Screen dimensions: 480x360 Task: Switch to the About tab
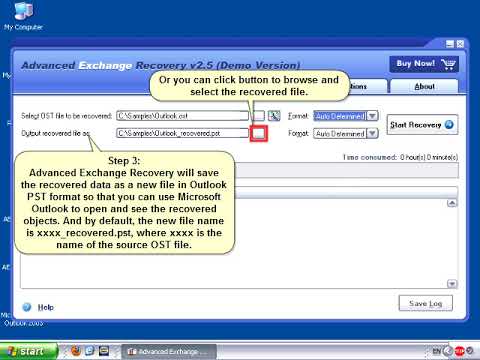pos(424,86)
